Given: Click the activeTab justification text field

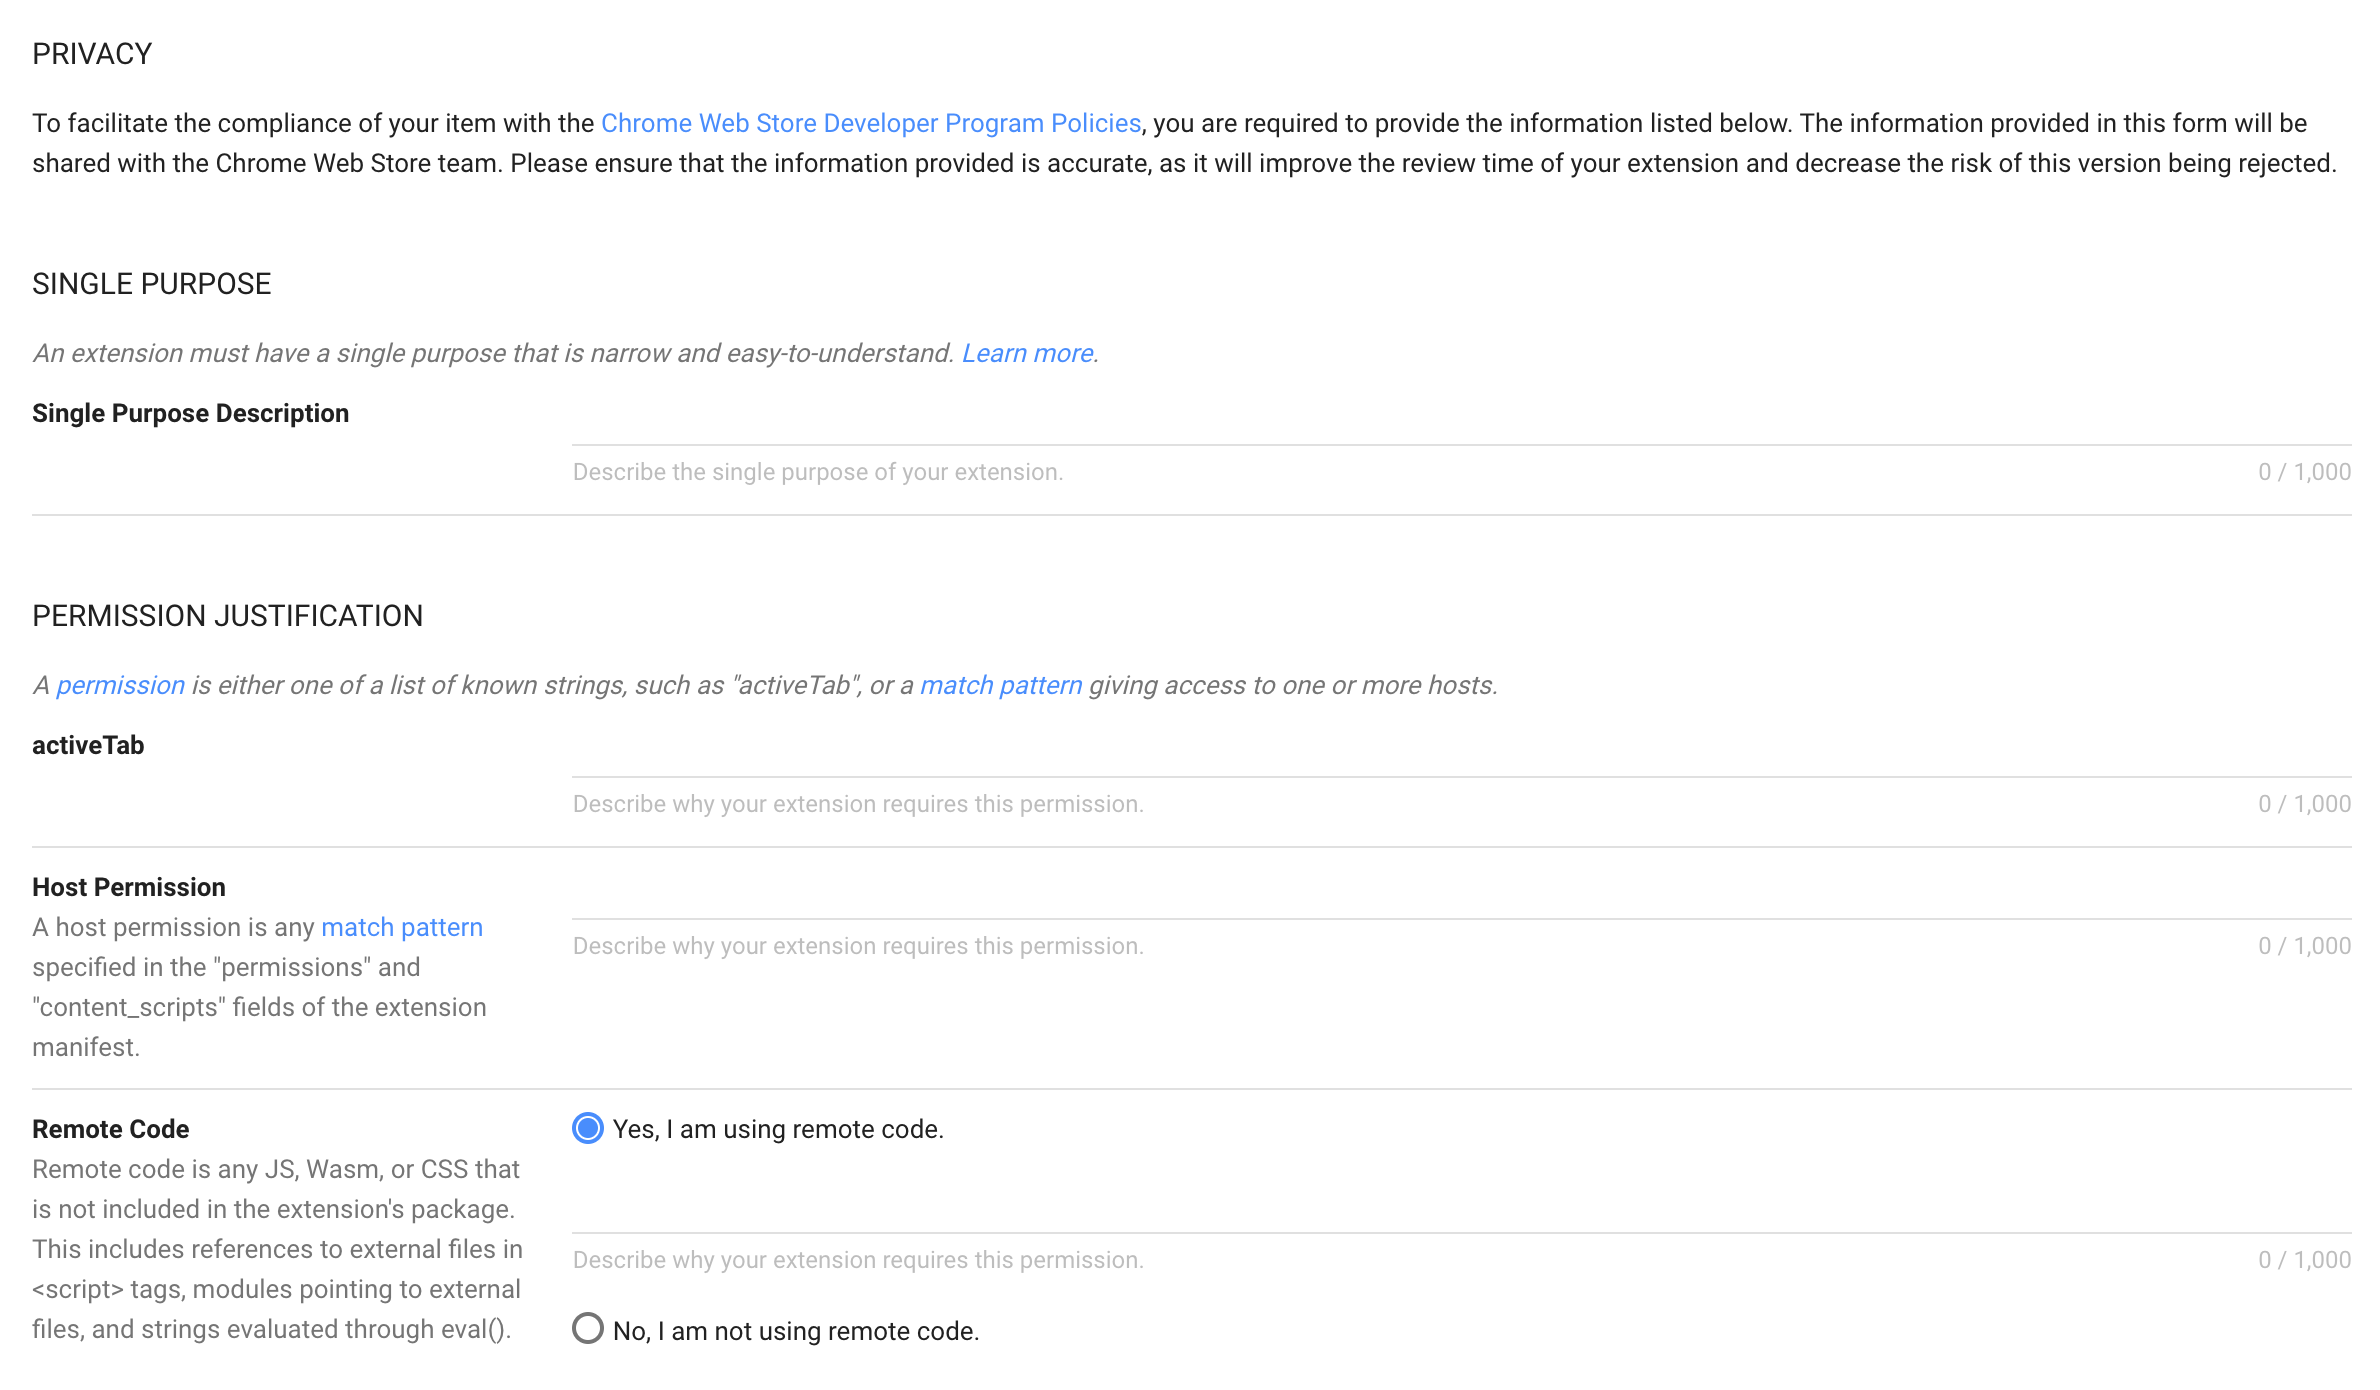Looking at the screenshot, I should click(x=1200, y=803).
